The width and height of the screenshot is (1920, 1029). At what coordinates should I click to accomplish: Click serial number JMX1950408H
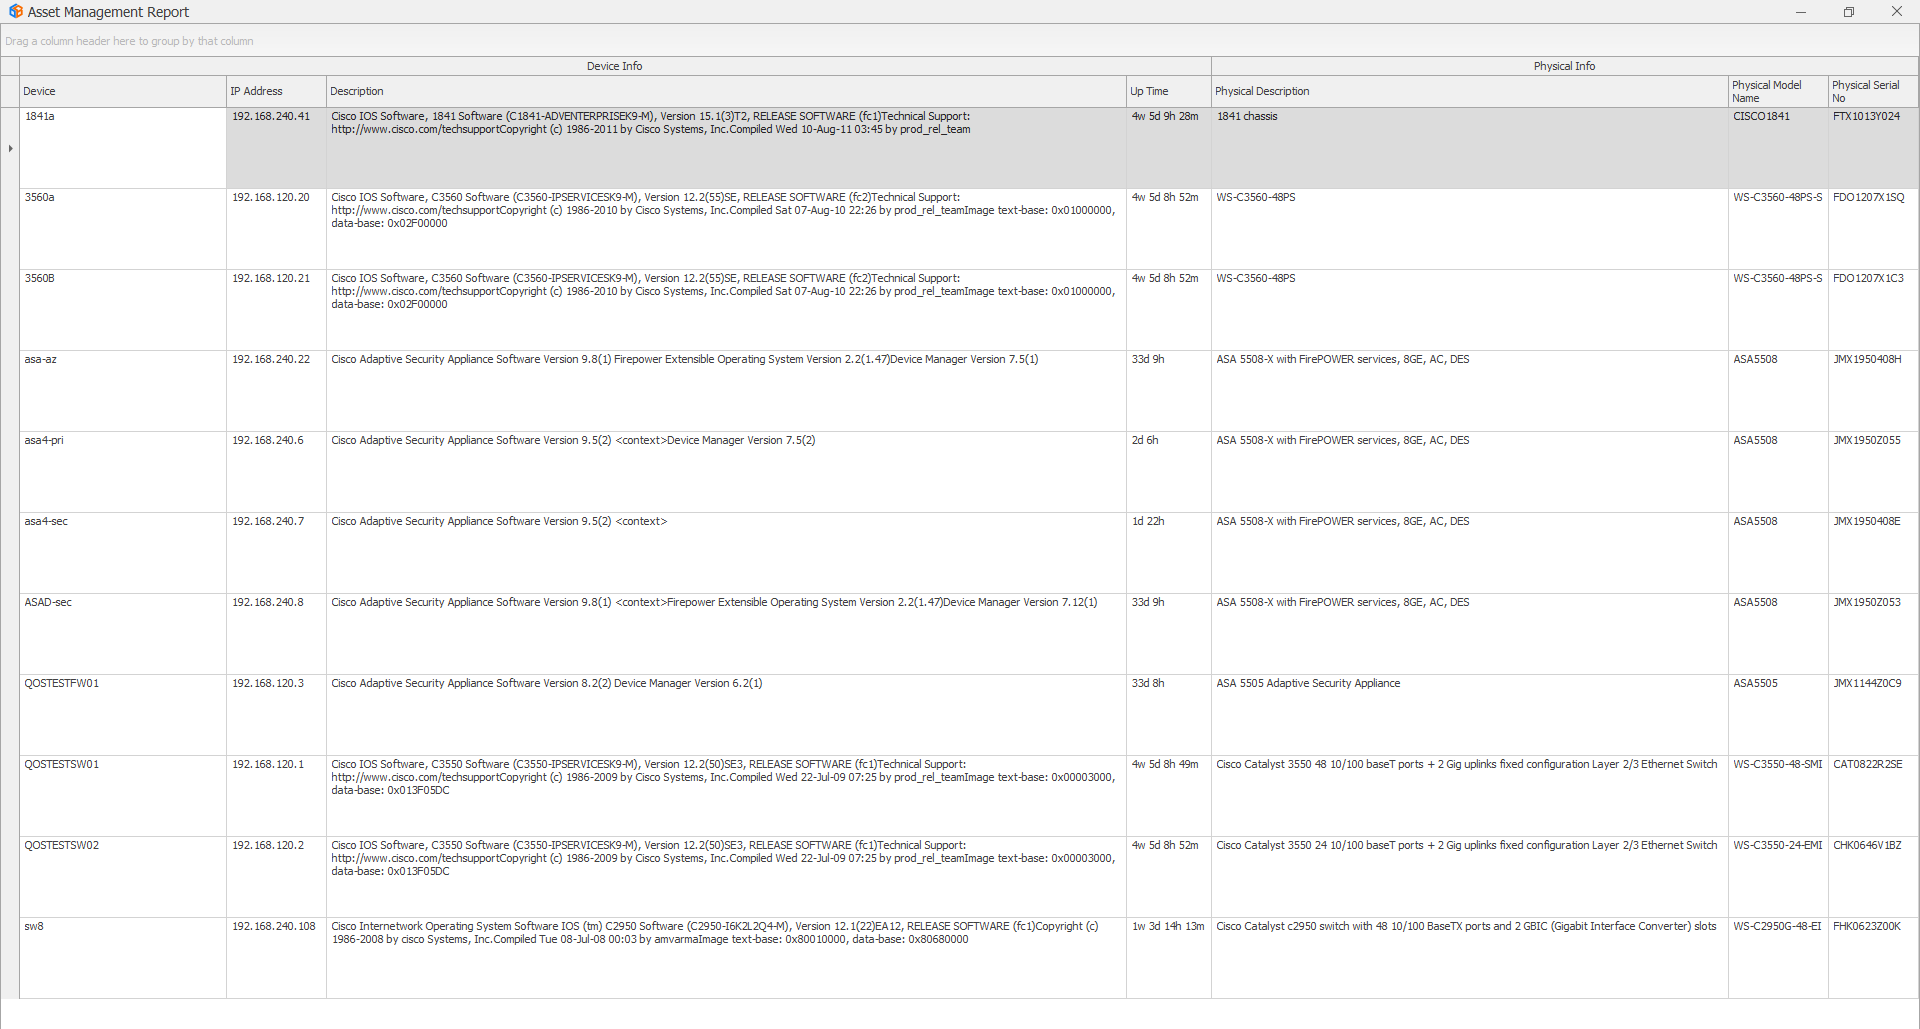[1873, 391]
